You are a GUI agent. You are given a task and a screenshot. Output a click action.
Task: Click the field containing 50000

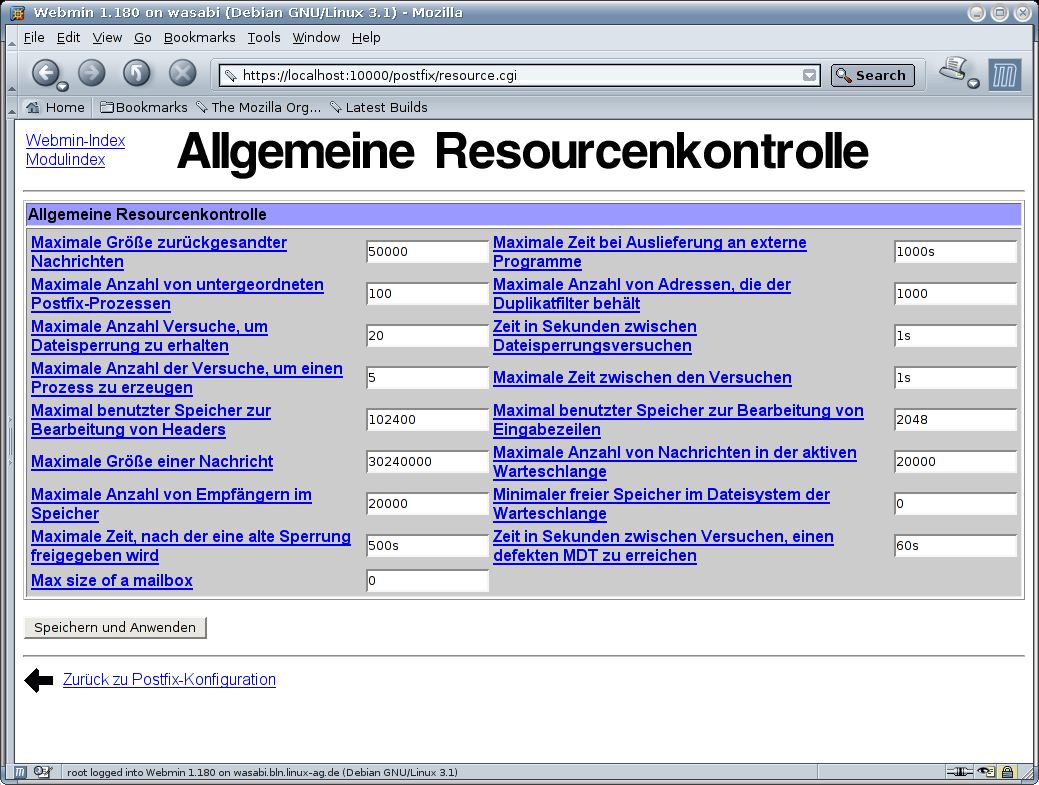tap(427, 252)
